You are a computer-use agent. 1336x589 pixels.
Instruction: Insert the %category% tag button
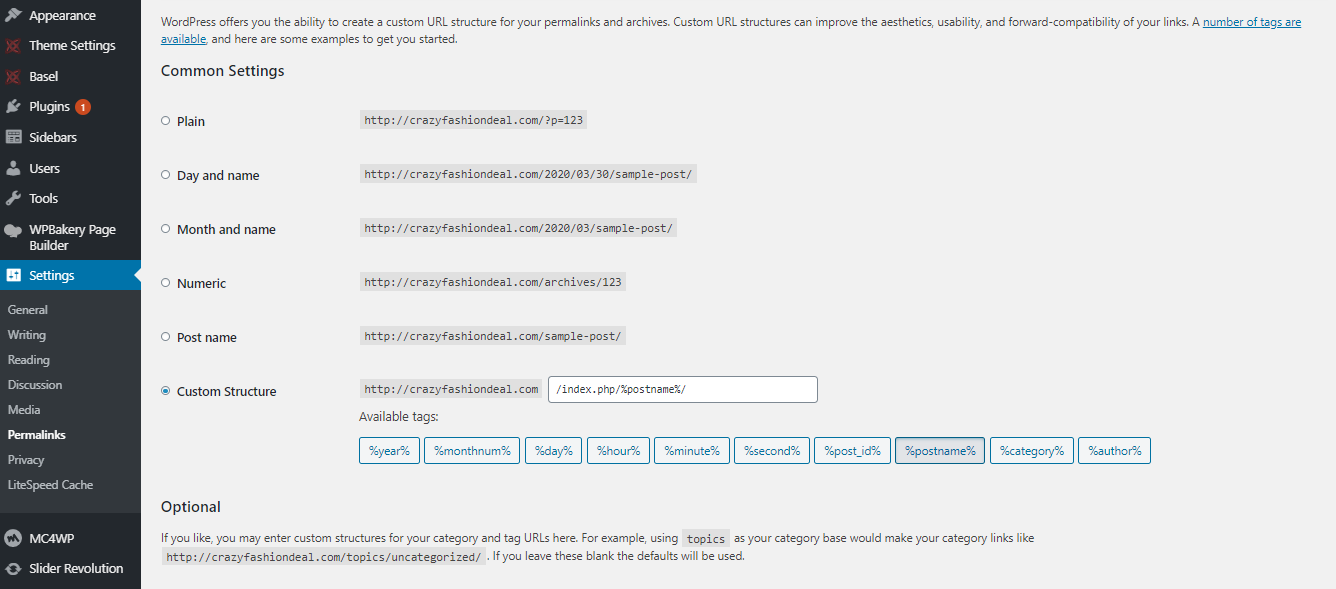[1033, 451]
